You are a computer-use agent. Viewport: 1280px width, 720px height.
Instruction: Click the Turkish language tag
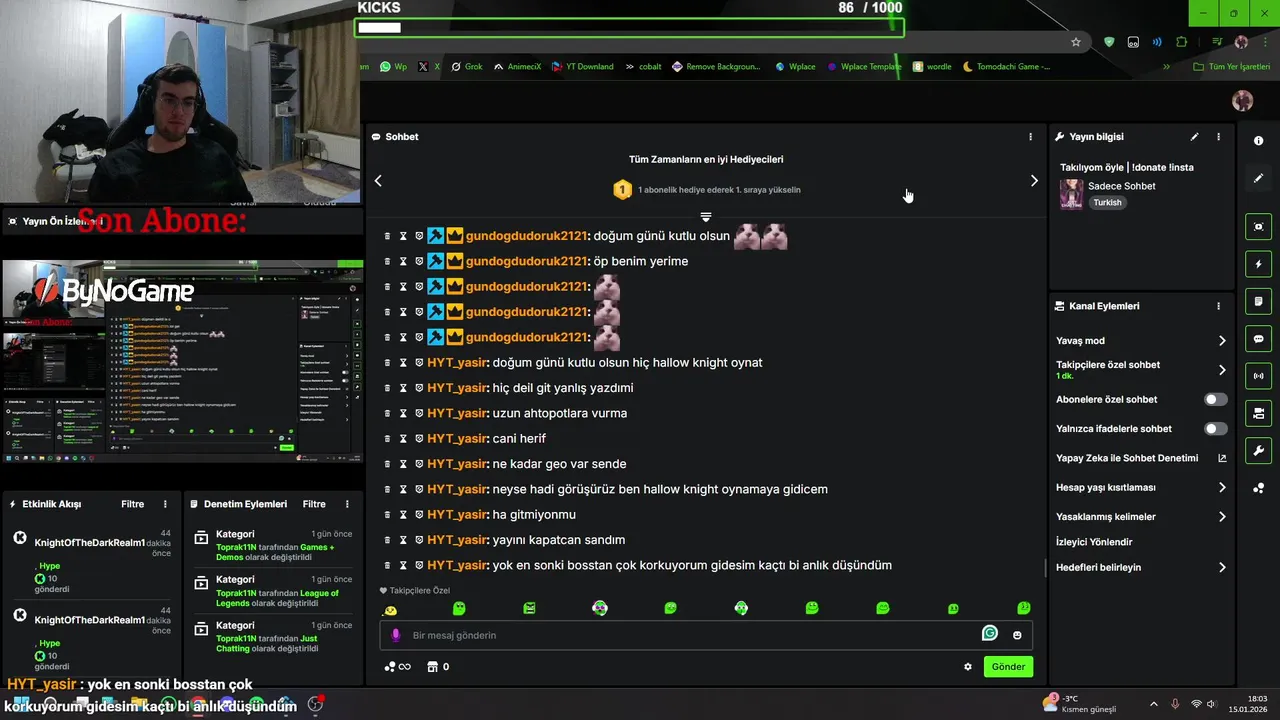click(x=1107, y=202)
